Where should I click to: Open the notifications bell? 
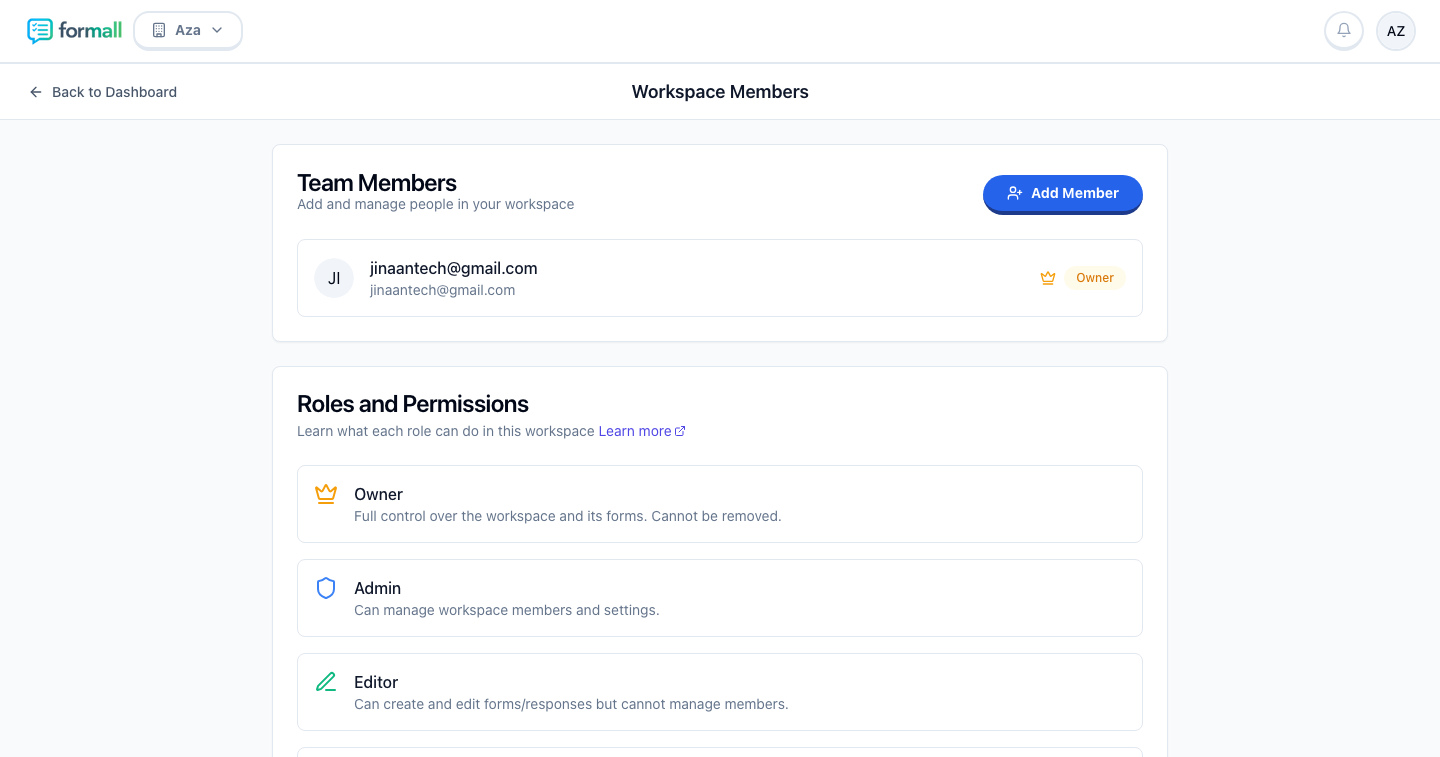[x=1344, y=31]
